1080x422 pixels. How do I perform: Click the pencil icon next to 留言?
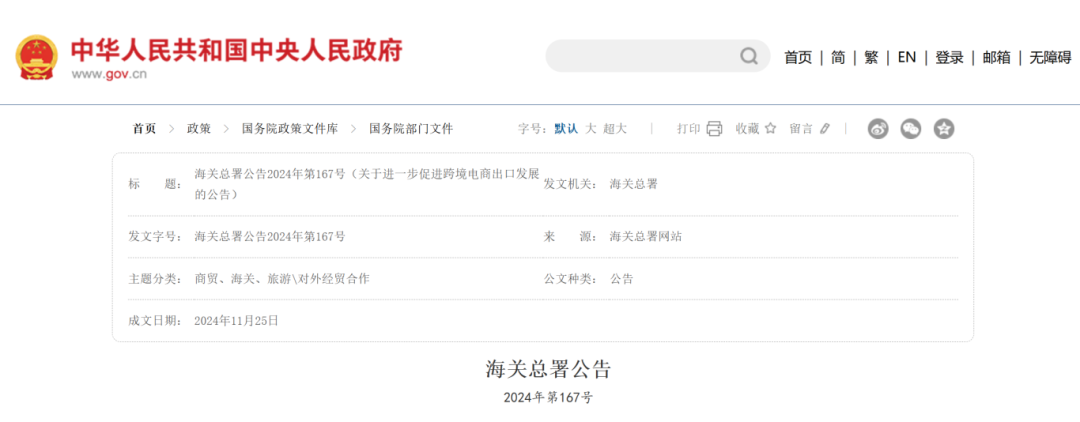[x=824, y=129]
